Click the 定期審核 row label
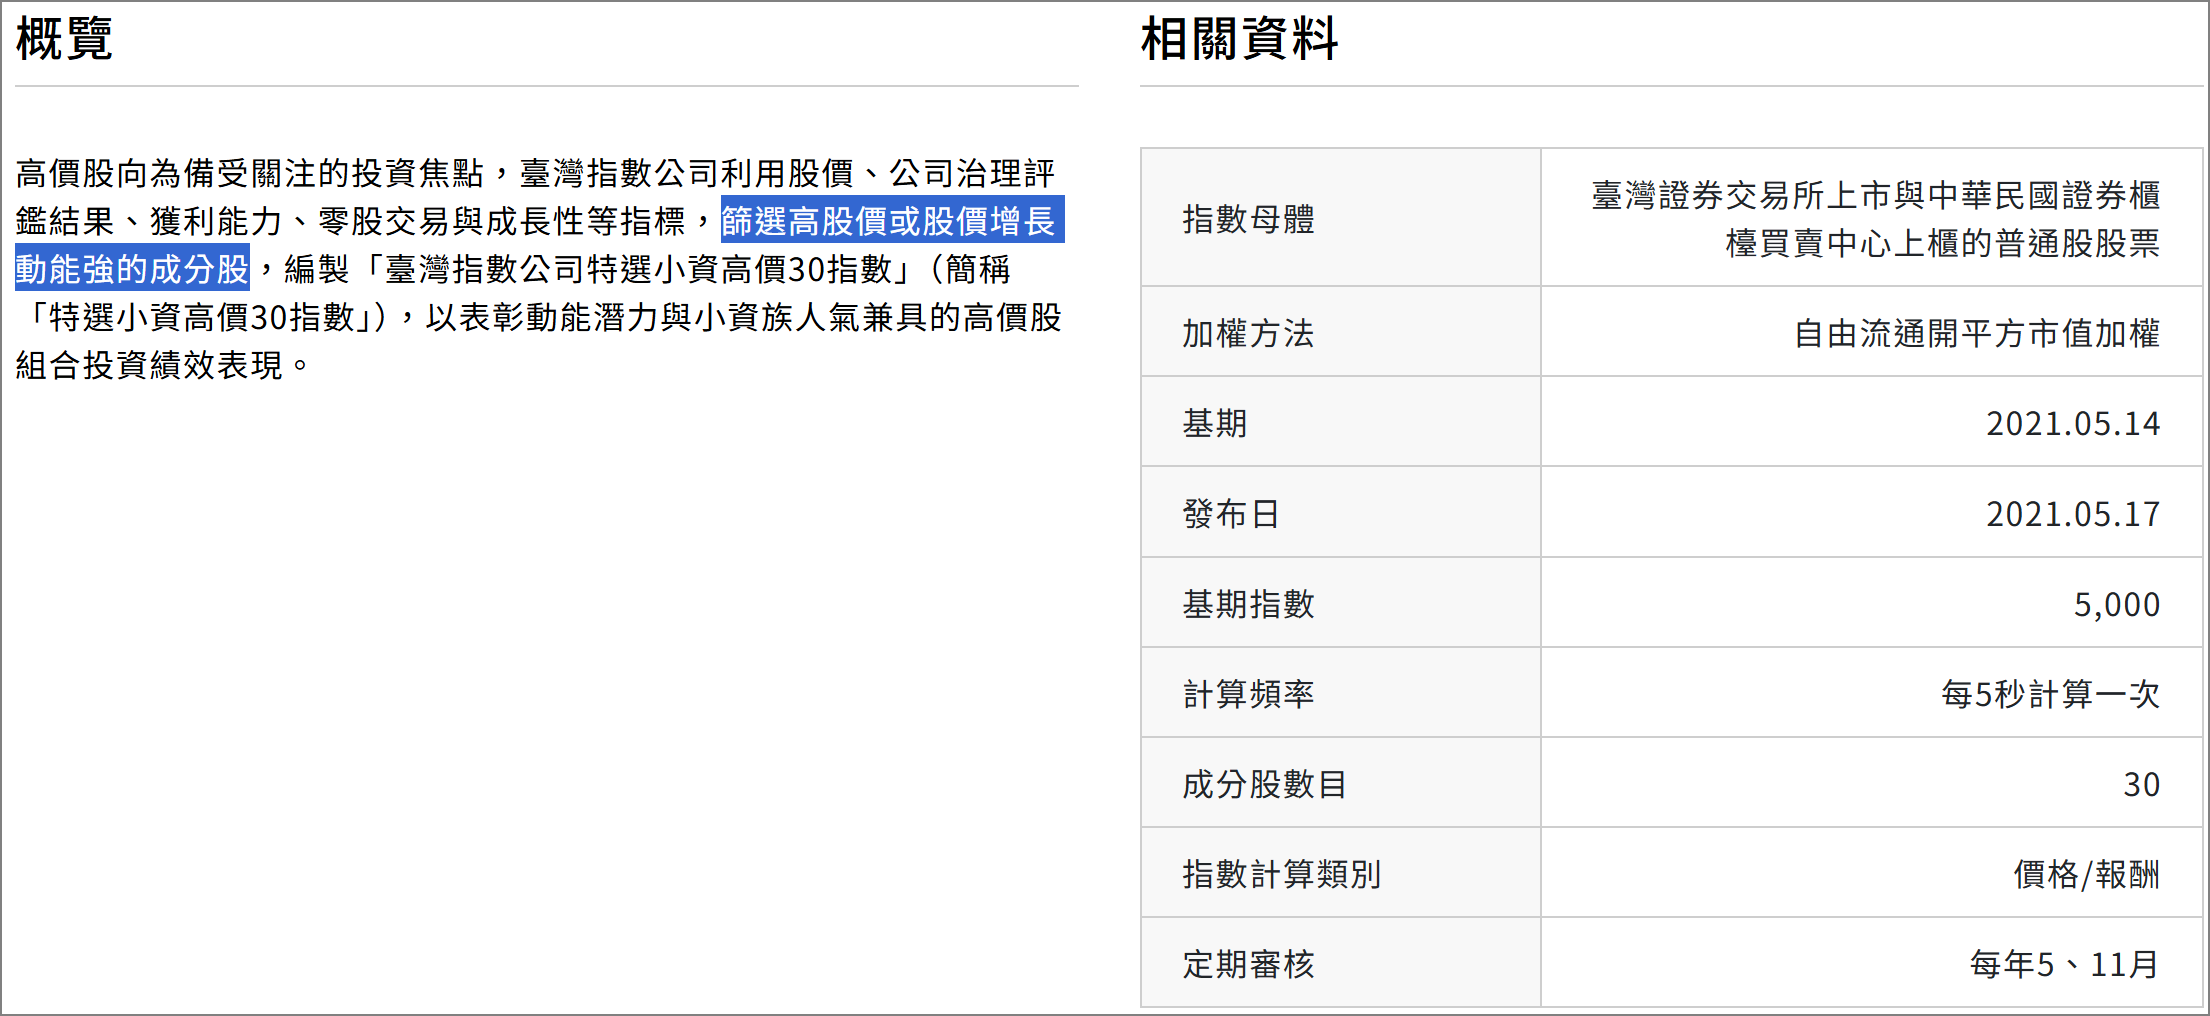The image size is (2210, 1016). click(x=1248, y=963)
